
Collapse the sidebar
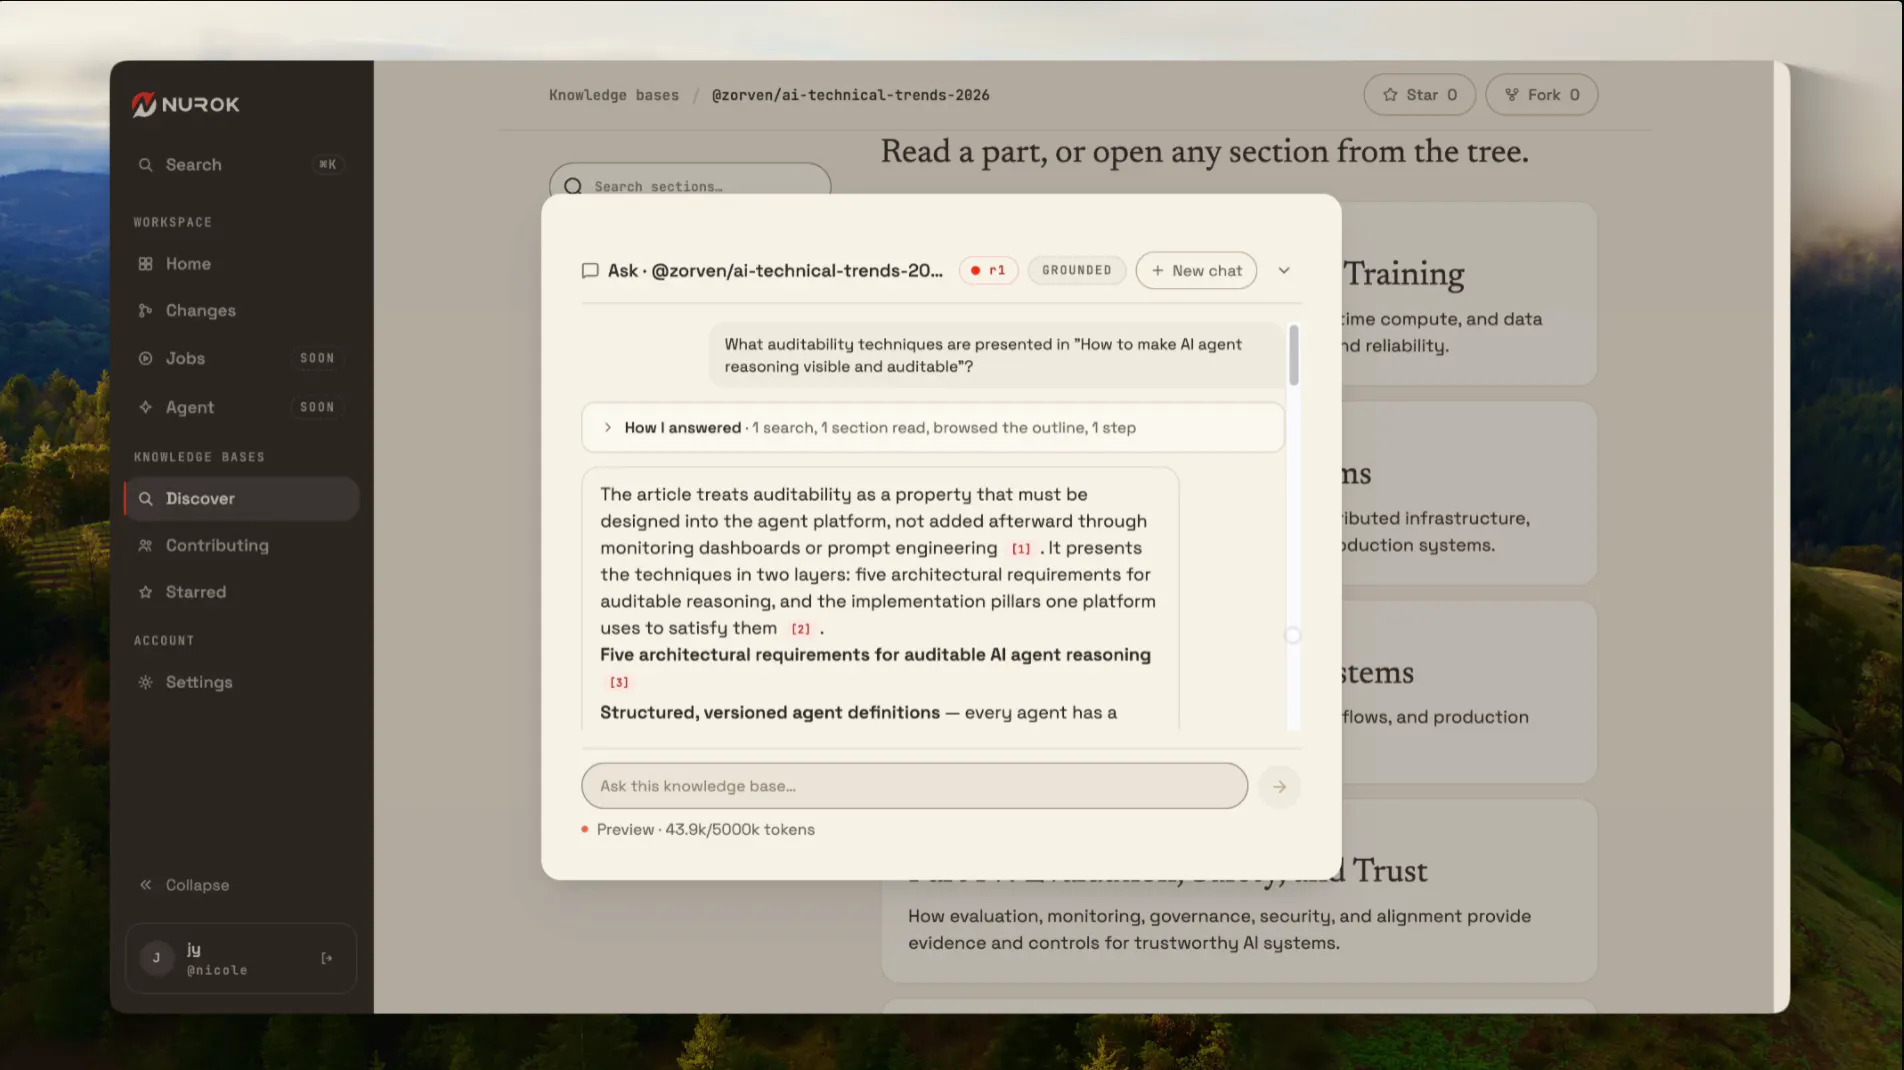click(x=185, y=885)
